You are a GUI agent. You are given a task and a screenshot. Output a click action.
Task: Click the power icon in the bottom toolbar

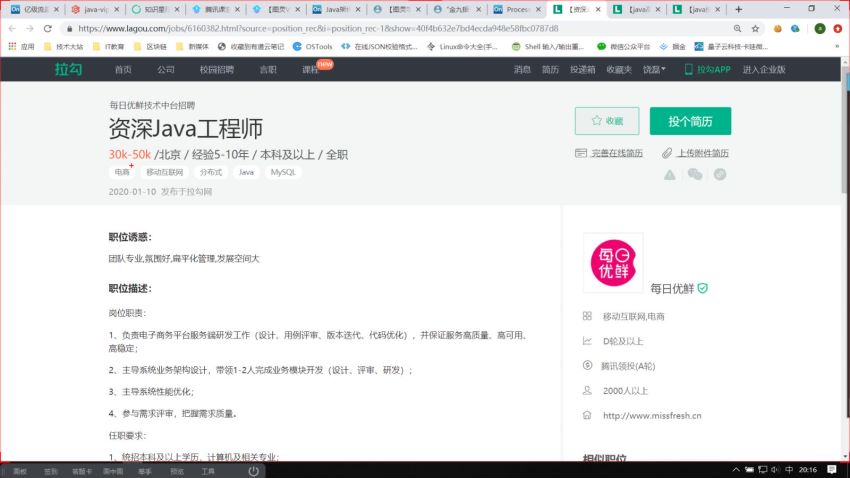253,471
